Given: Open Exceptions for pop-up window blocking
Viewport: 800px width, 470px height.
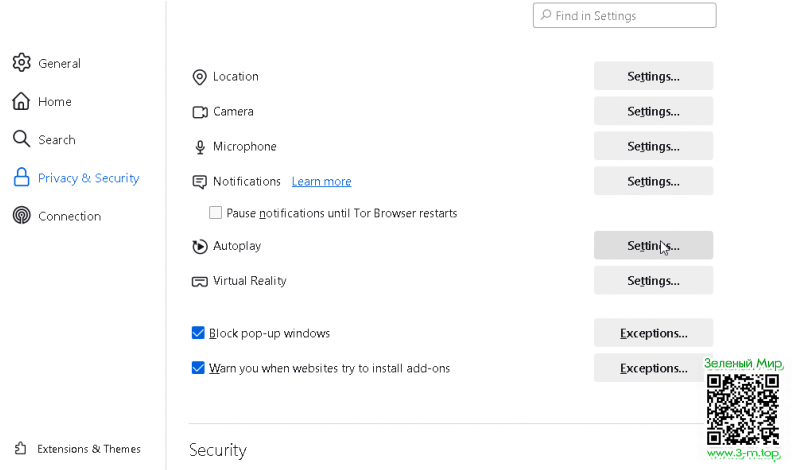Looking at the screenshot, I should 653,333.
